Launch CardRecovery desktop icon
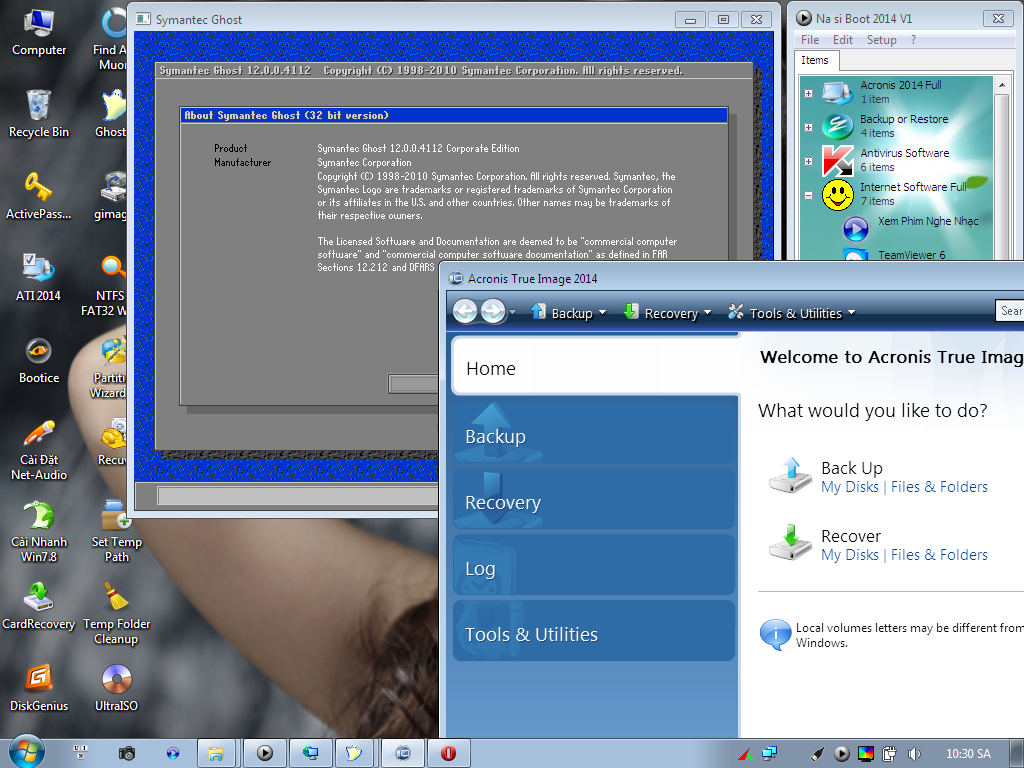The height and width of the screenshot is (768, 1024). point(39,605)
